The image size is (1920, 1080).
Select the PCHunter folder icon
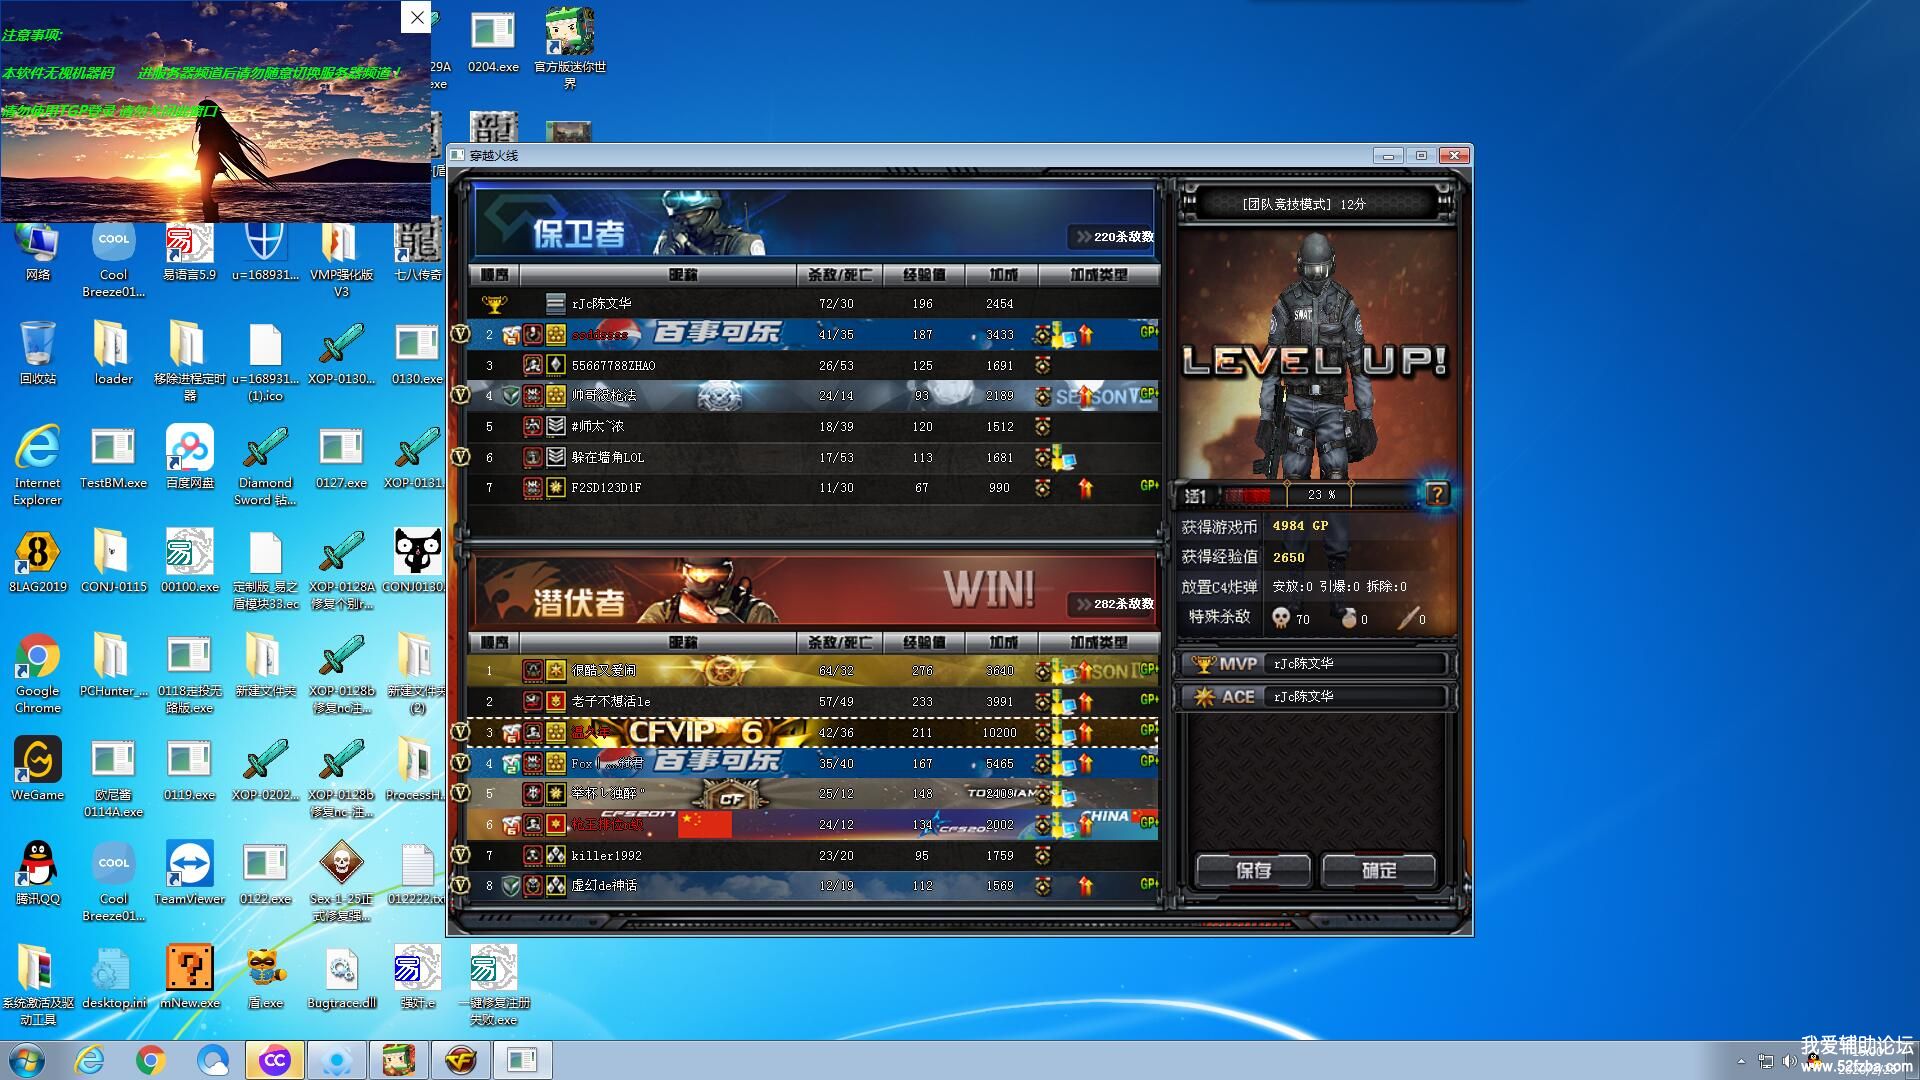click(113, 664)
